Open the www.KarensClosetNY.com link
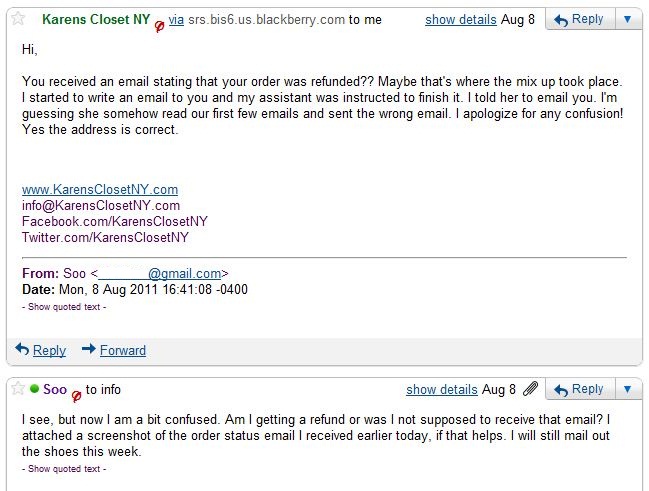Viewport: 649px width, 491px height. (x=100, y=189)
